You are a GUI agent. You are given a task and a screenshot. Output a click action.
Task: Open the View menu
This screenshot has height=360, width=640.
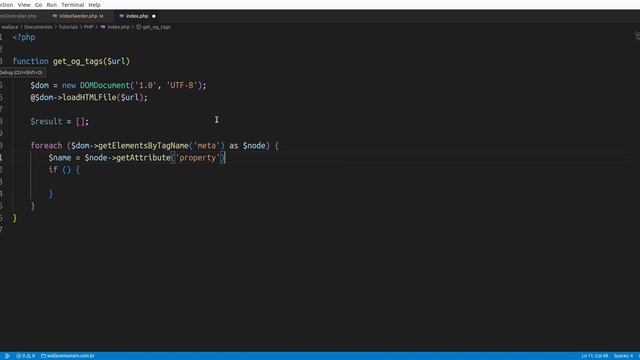point(24,5)
